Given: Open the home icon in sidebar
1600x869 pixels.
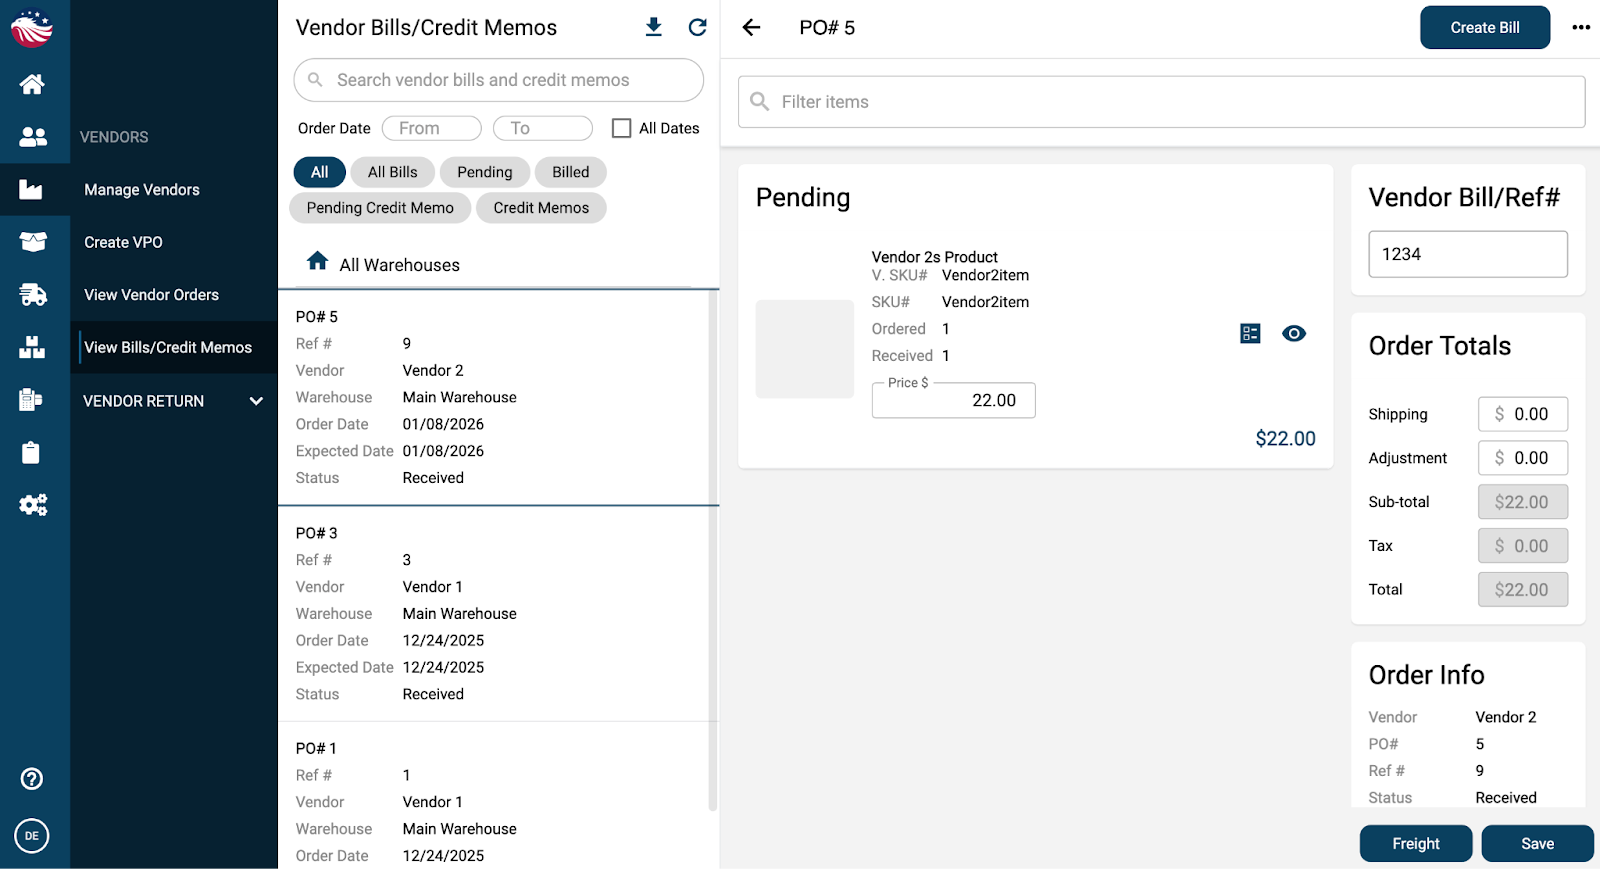Looking at the screenshot, I should tap(32, 84).
